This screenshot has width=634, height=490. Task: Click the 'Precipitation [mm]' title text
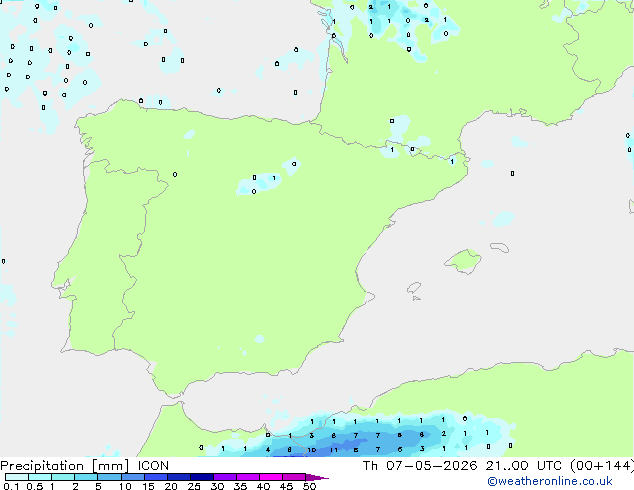(x=64, y=466)
